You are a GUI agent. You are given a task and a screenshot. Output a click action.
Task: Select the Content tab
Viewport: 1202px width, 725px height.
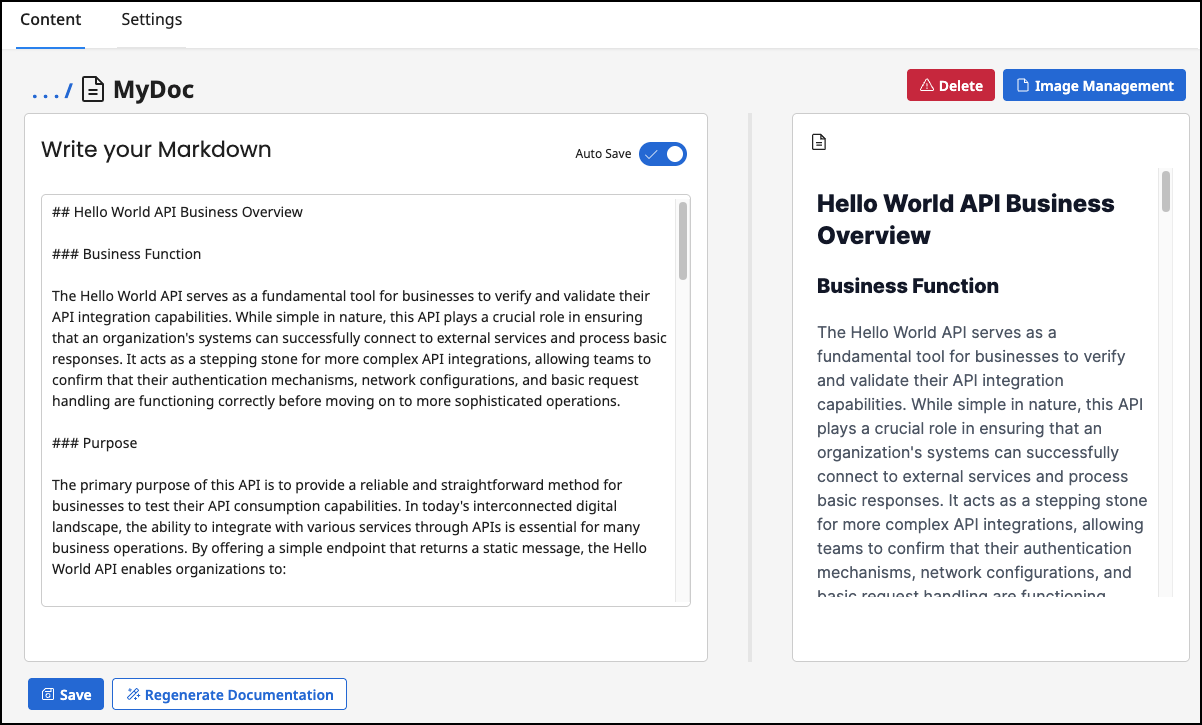pyautogui.click(x=50, y=19)
